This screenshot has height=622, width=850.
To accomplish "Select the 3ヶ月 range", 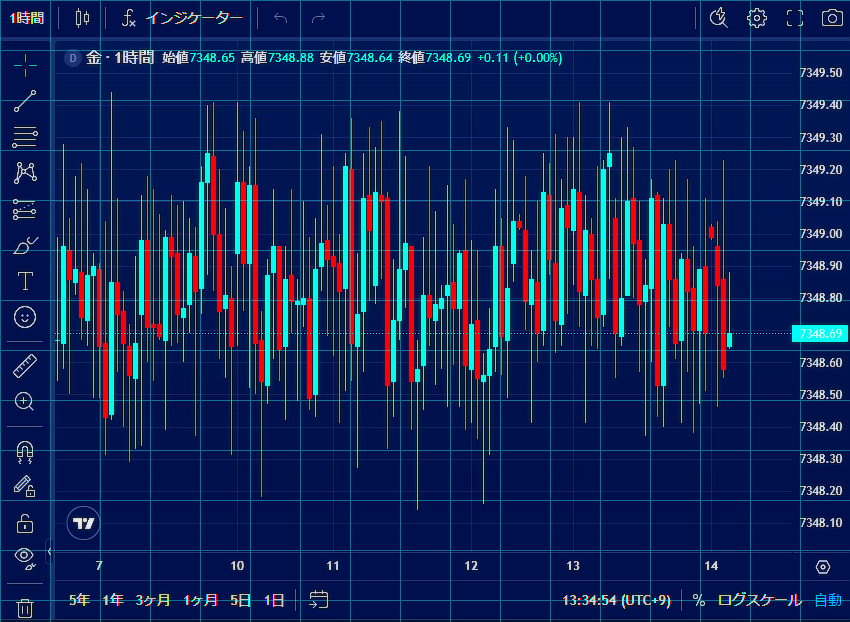I will click(x=153, y=600).
